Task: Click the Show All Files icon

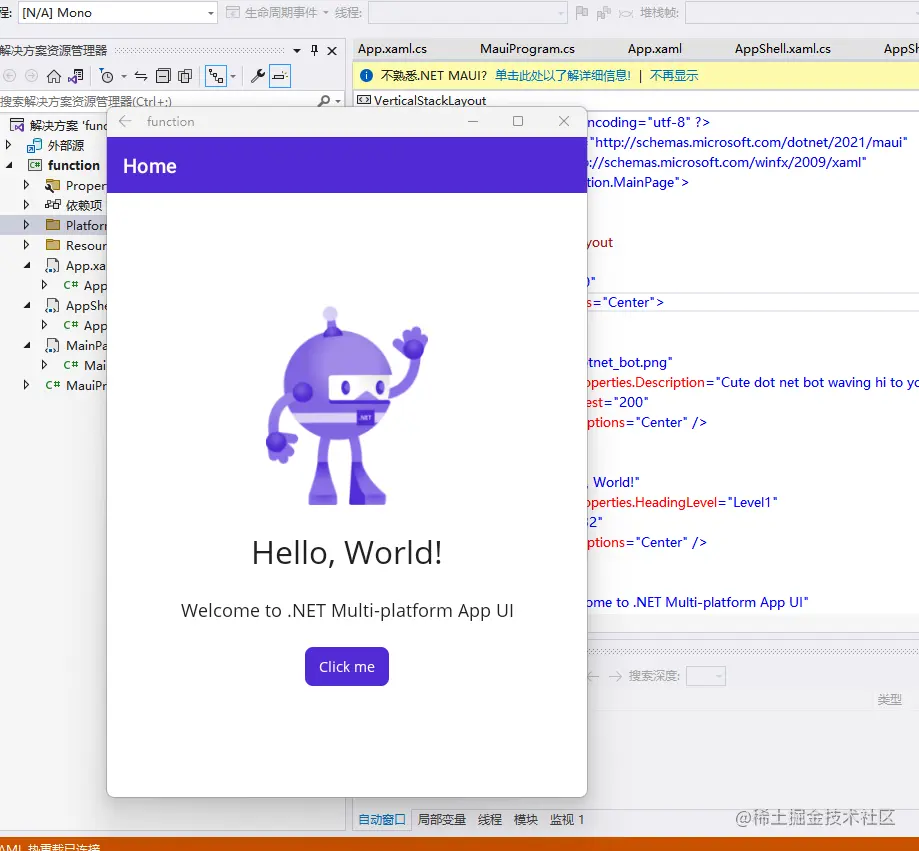Action: pyautogui.click(x=185, y=76)
